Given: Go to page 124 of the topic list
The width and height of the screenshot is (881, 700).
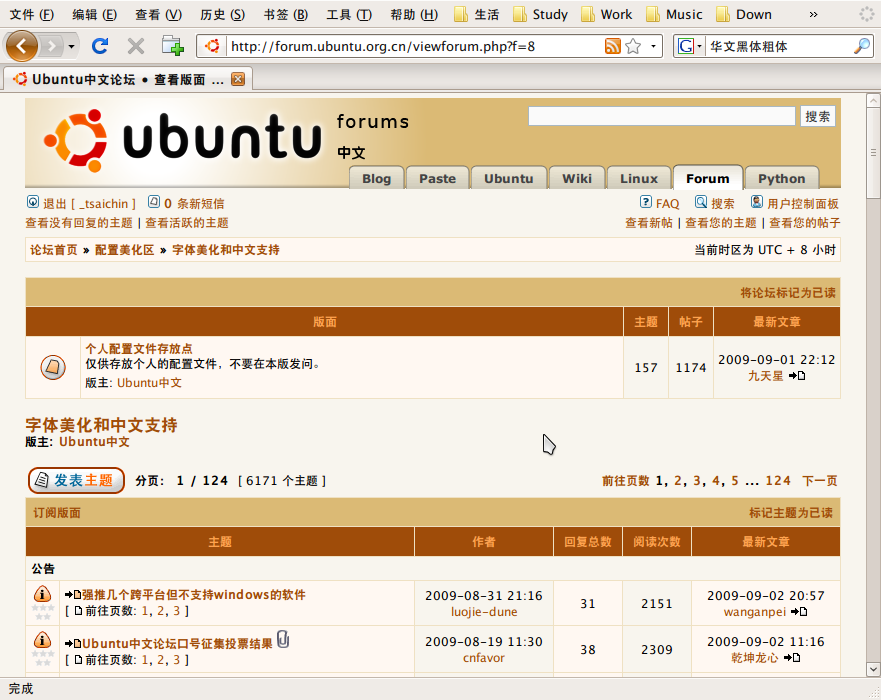Looking at the screenshot, I should [x=778, y=481].
